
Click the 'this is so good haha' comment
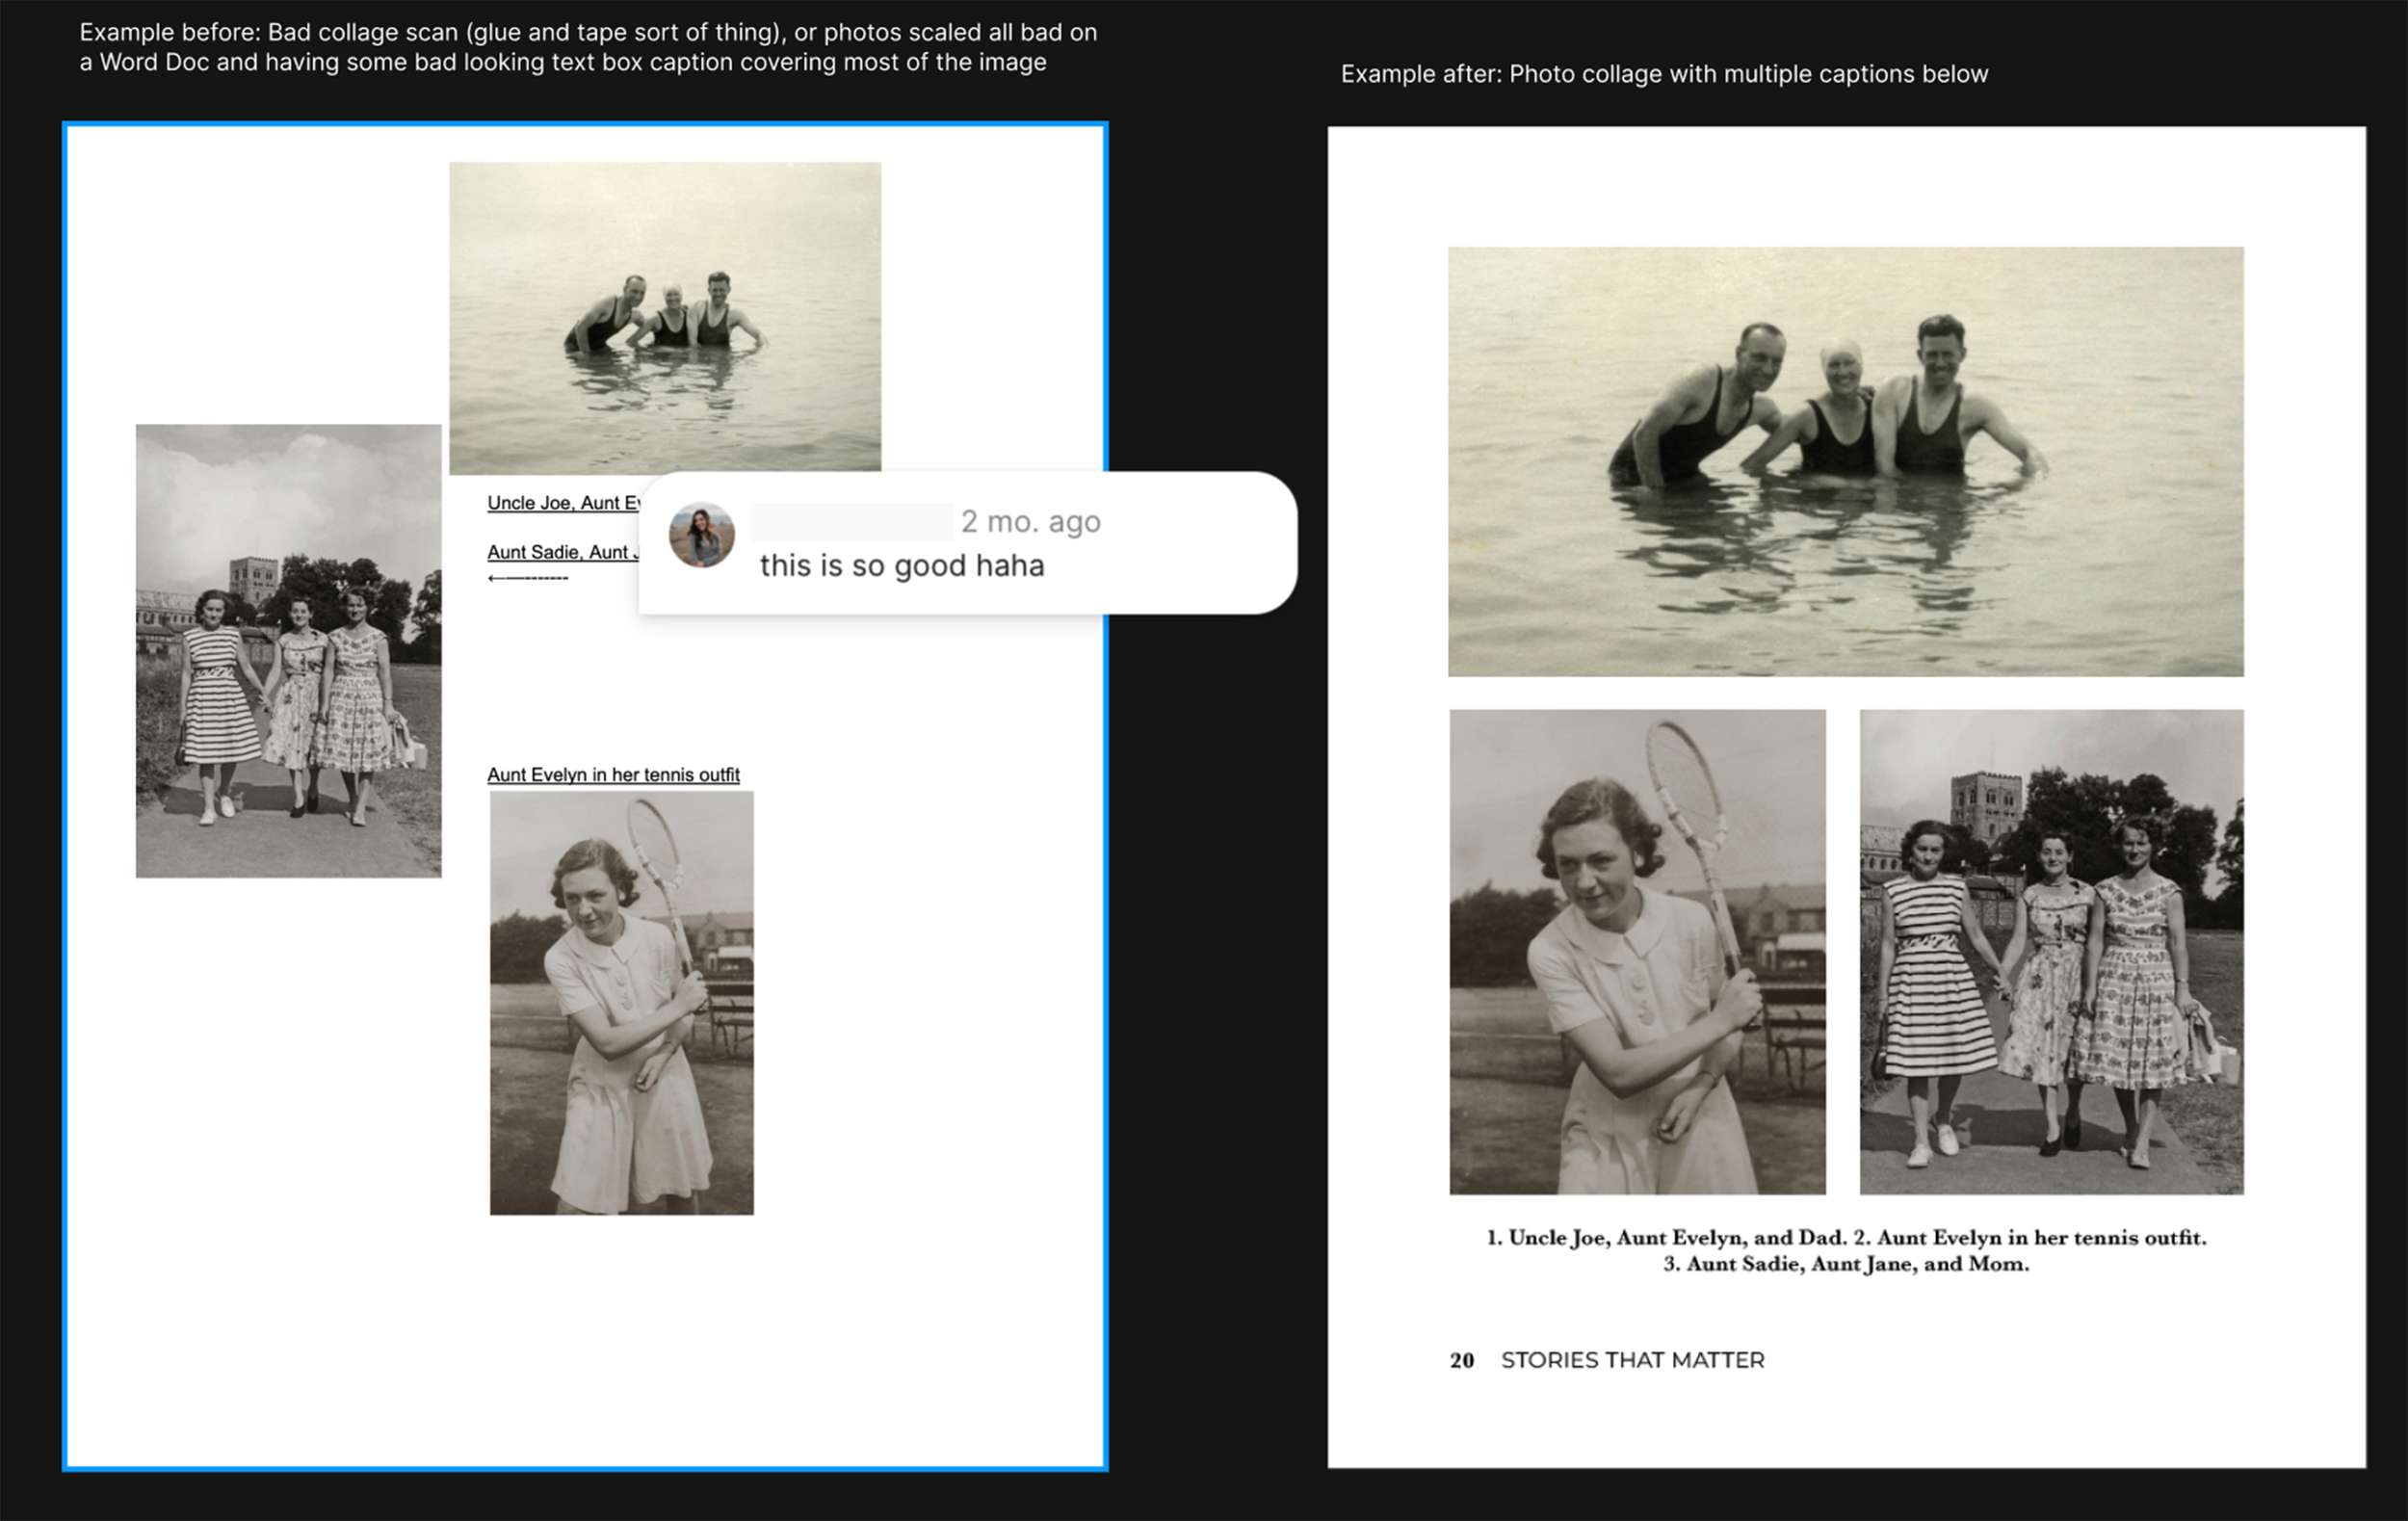[901, 566]
